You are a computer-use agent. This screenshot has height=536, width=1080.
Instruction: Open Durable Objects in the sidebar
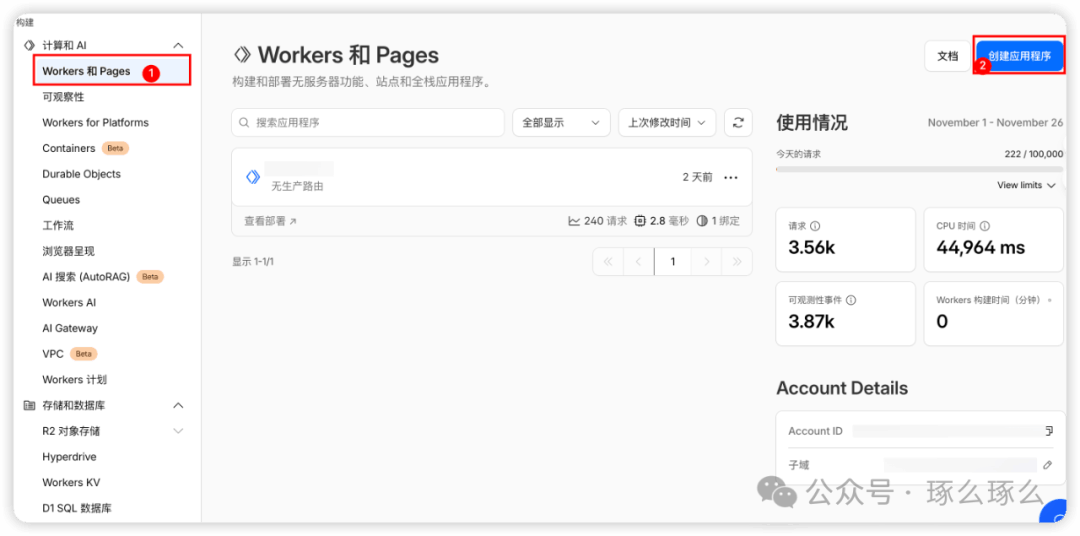click(81, 174)
